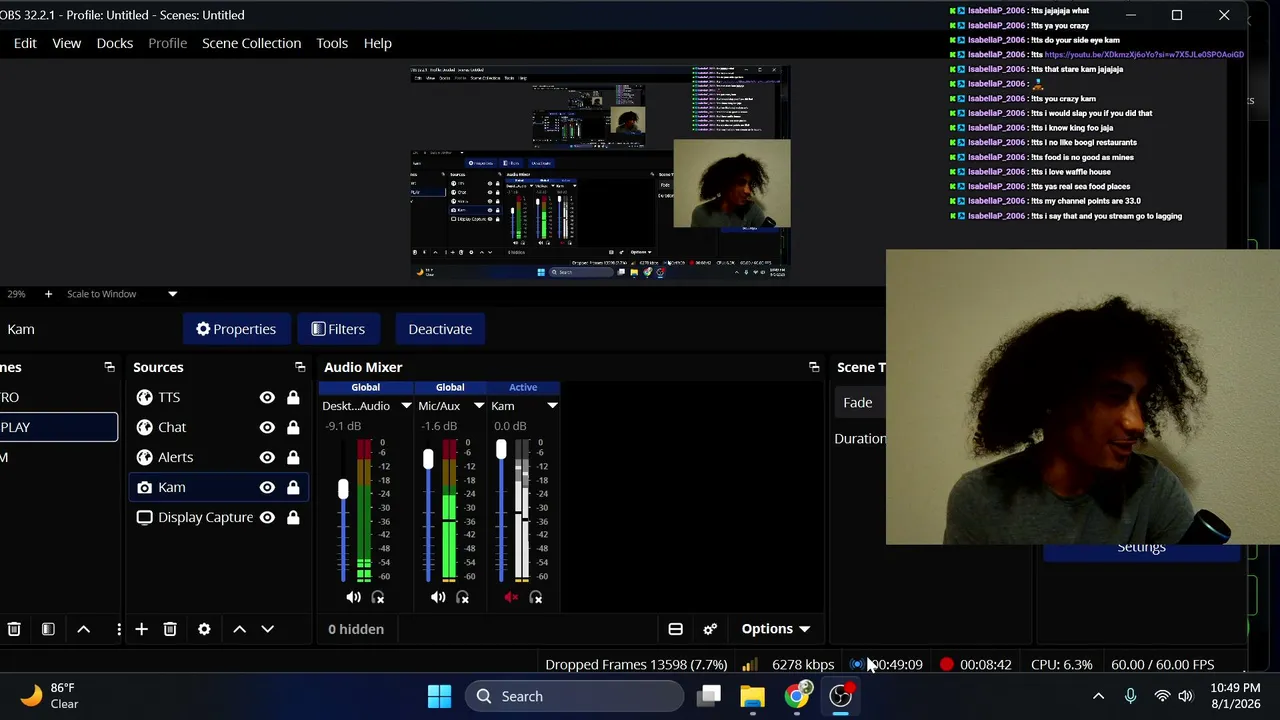The image size is (1280, 720).
Task: Add a new source with the plus icon
Action: 141,629
